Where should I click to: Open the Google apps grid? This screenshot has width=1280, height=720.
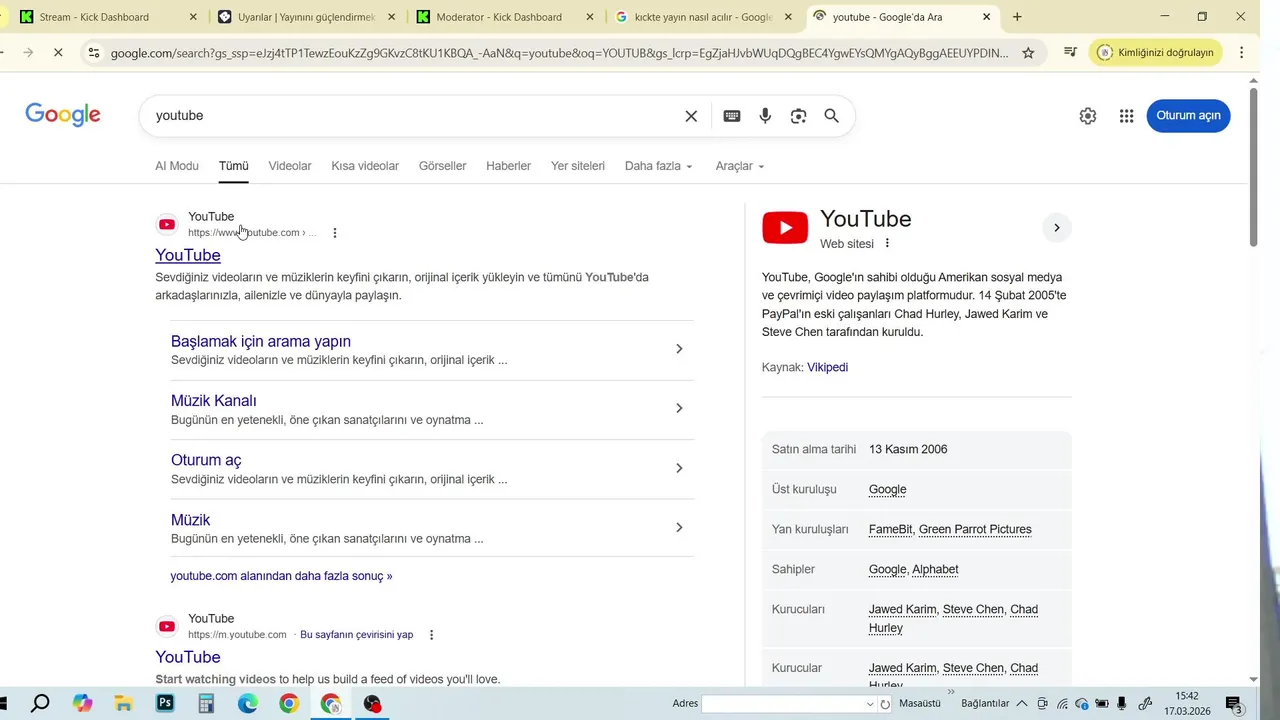(x=1127, y=116)
